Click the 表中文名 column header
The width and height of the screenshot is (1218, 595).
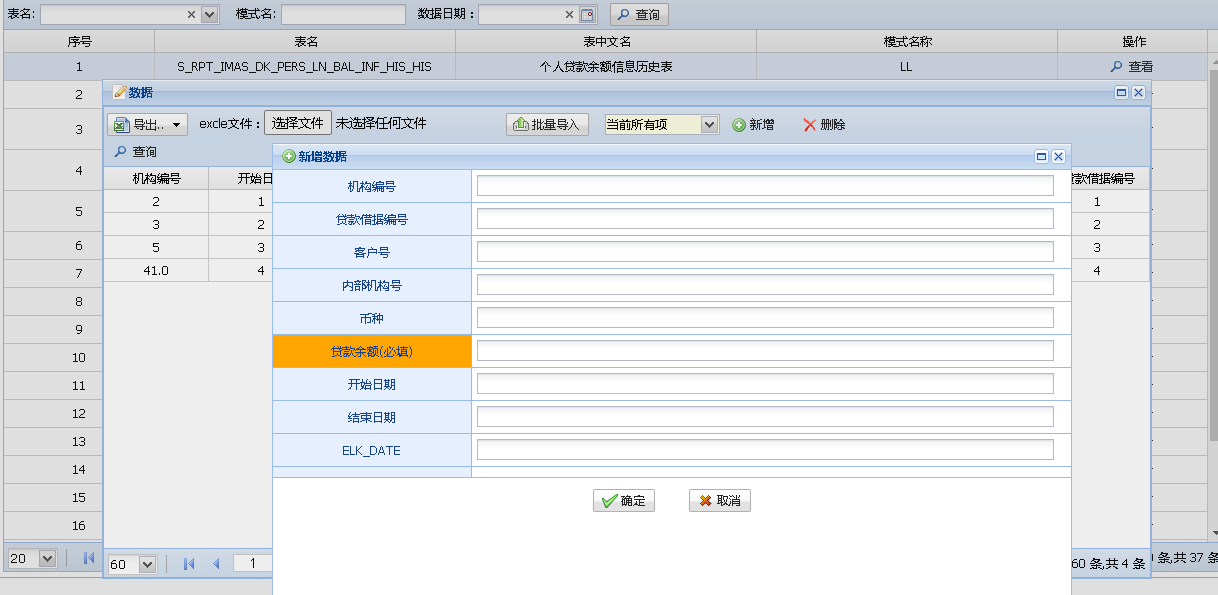tap(606, 42)
